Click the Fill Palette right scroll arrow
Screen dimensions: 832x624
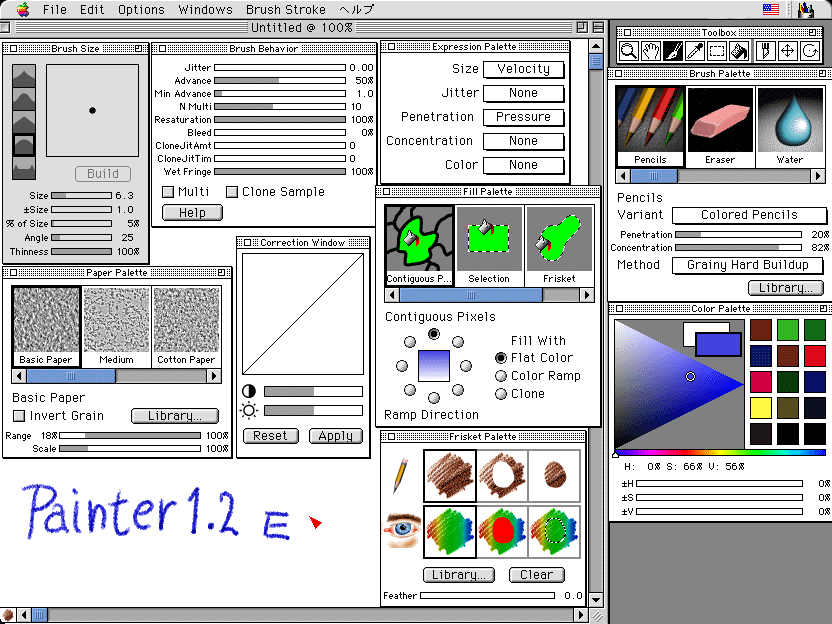coord(587,295)
